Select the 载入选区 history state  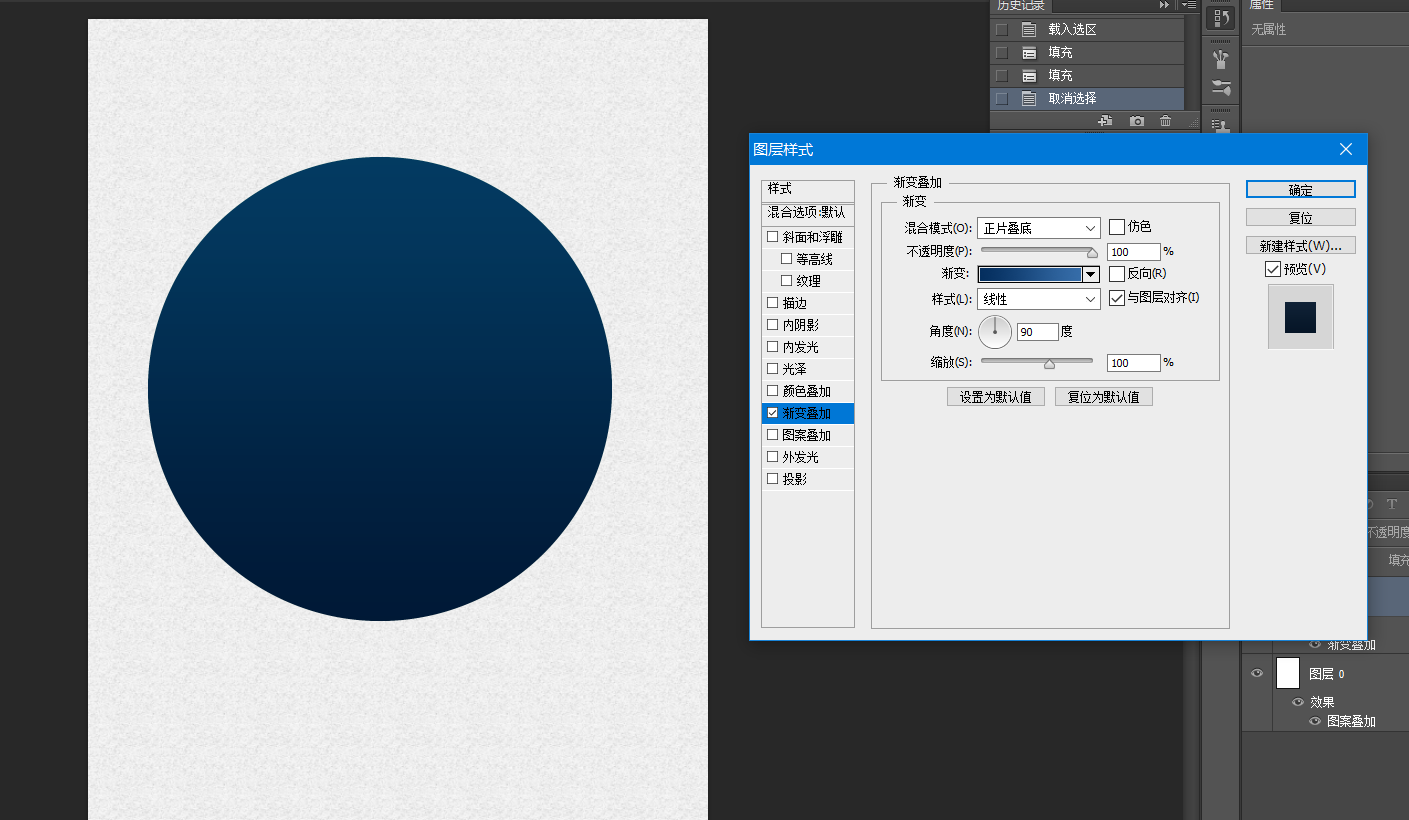click(1087, 29)
